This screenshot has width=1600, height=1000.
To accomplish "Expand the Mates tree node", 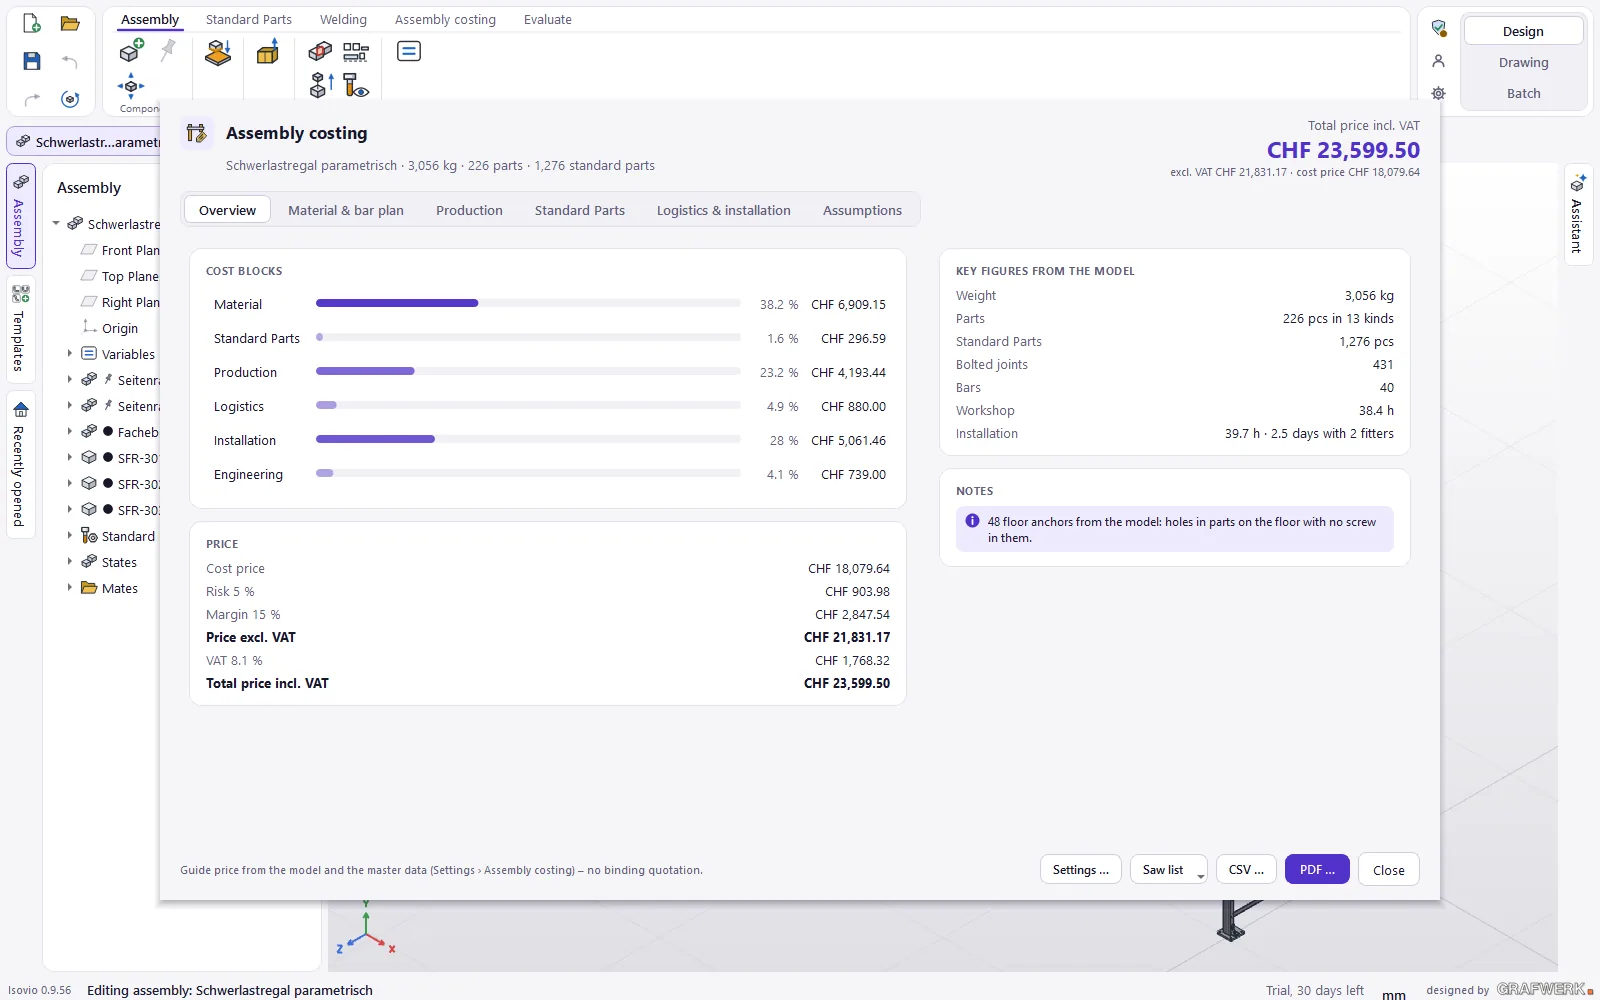I will 70,588.
